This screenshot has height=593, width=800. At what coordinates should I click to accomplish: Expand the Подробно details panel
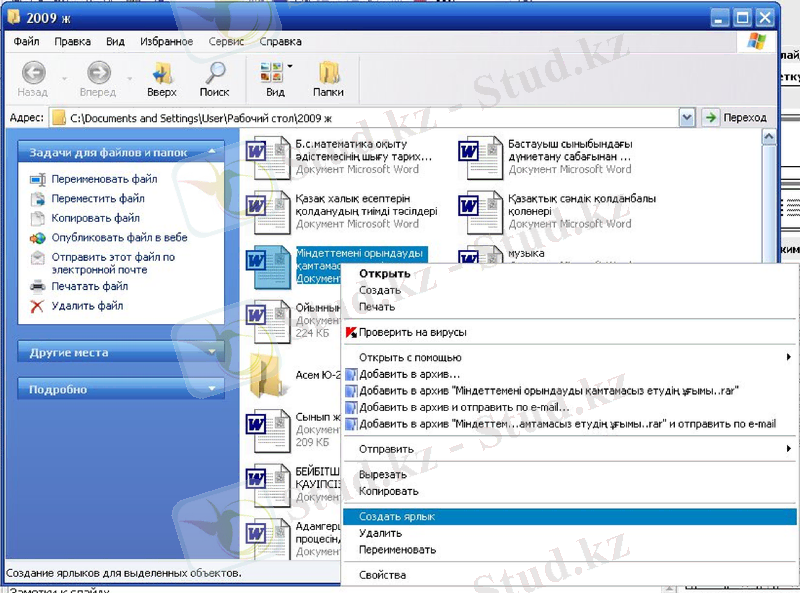tap(211, 389)
